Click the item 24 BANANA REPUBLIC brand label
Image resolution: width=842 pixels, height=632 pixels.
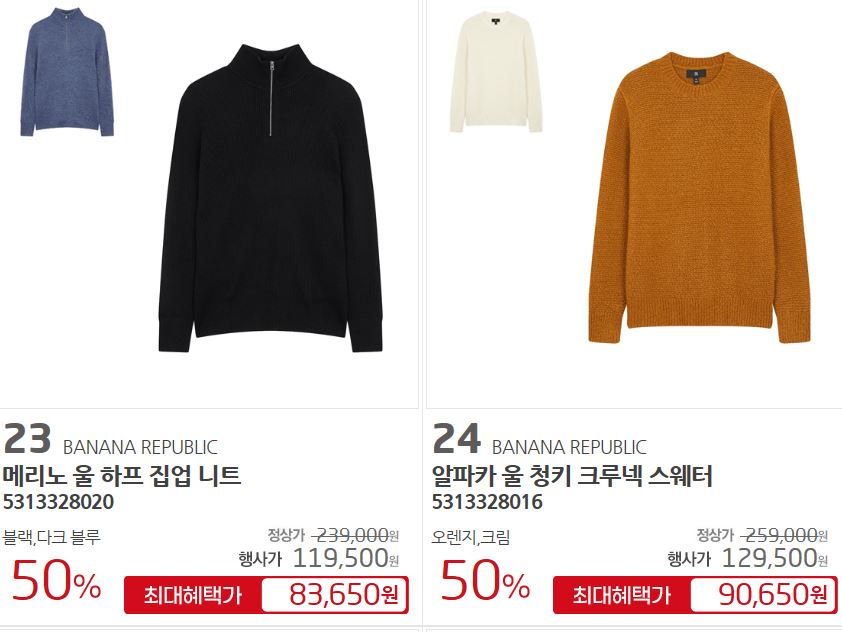click(x=569, y=447)
